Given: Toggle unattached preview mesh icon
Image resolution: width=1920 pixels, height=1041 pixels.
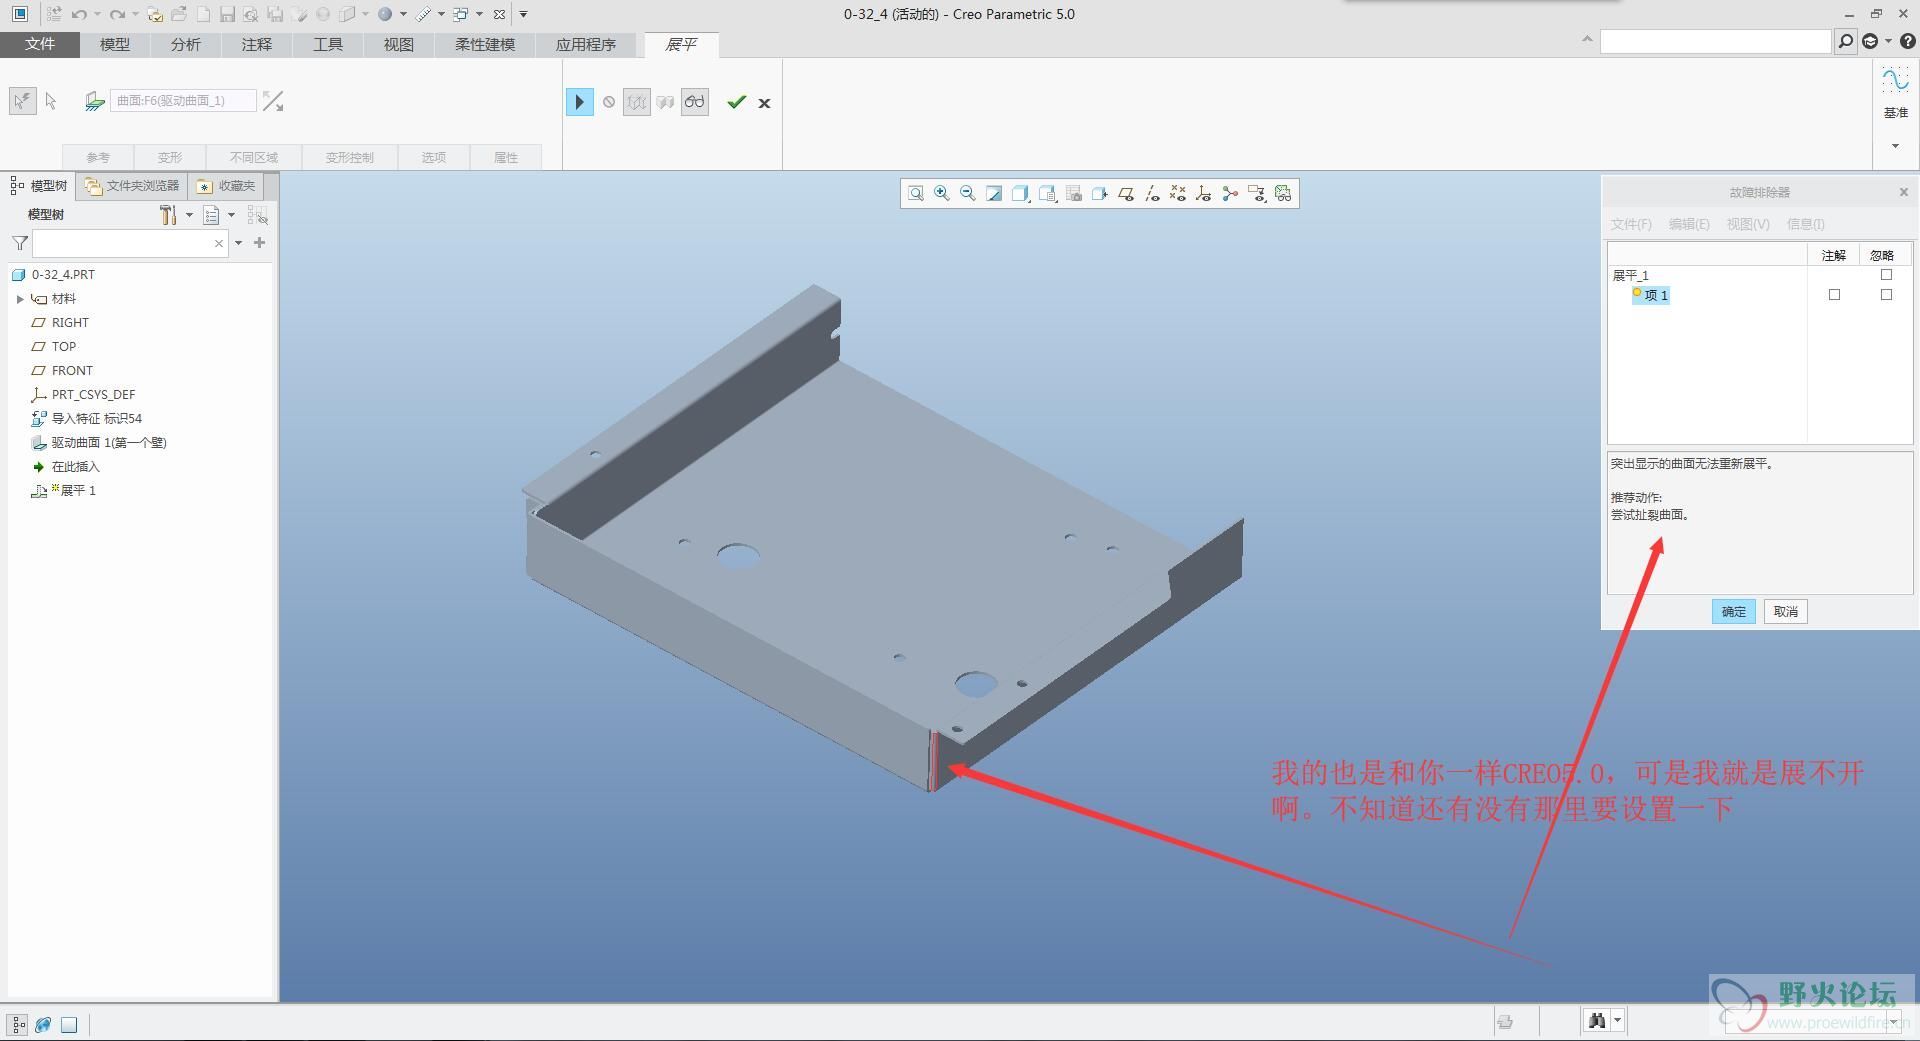Looking at the screenshot, I should 637,102.
